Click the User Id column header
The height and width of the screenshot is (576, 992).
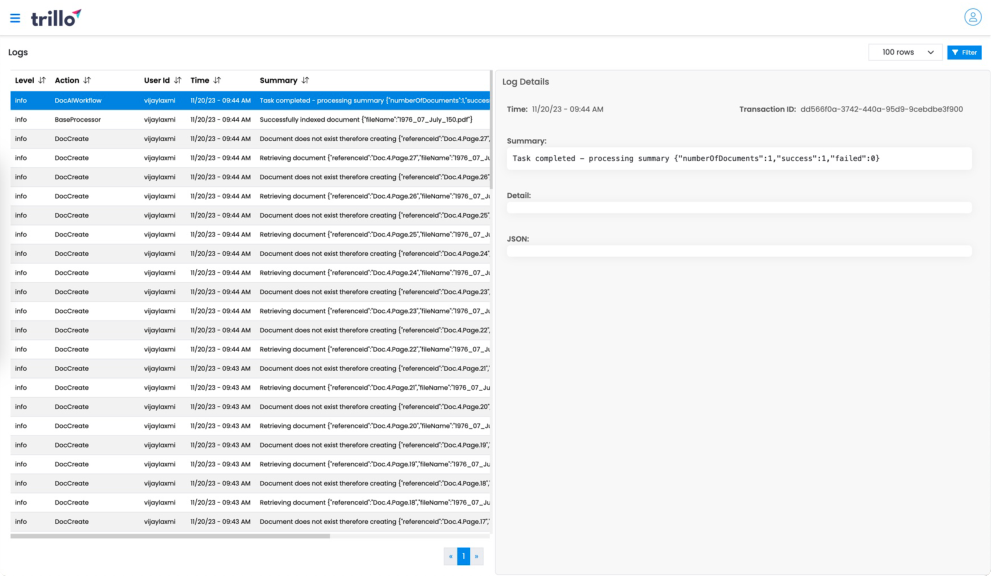coord(157,80)
